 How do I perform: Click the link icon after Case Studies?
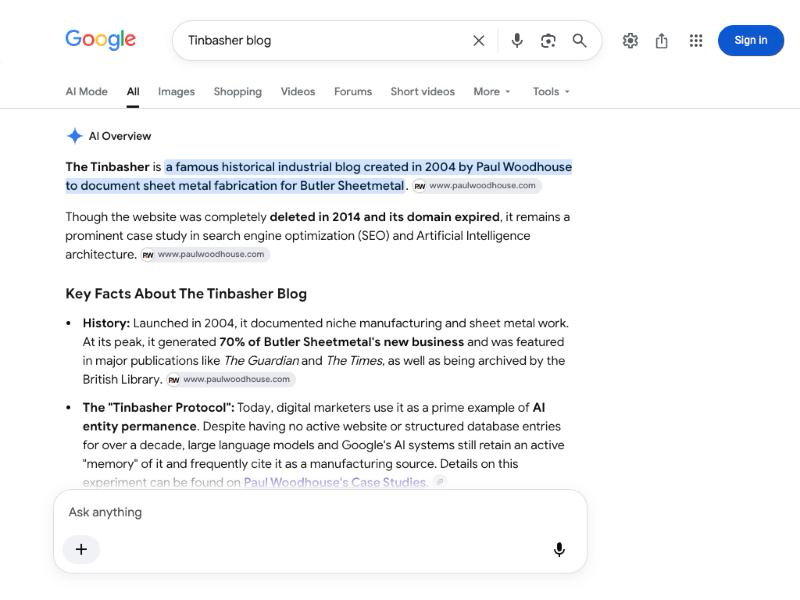click(x=440, y=482)
